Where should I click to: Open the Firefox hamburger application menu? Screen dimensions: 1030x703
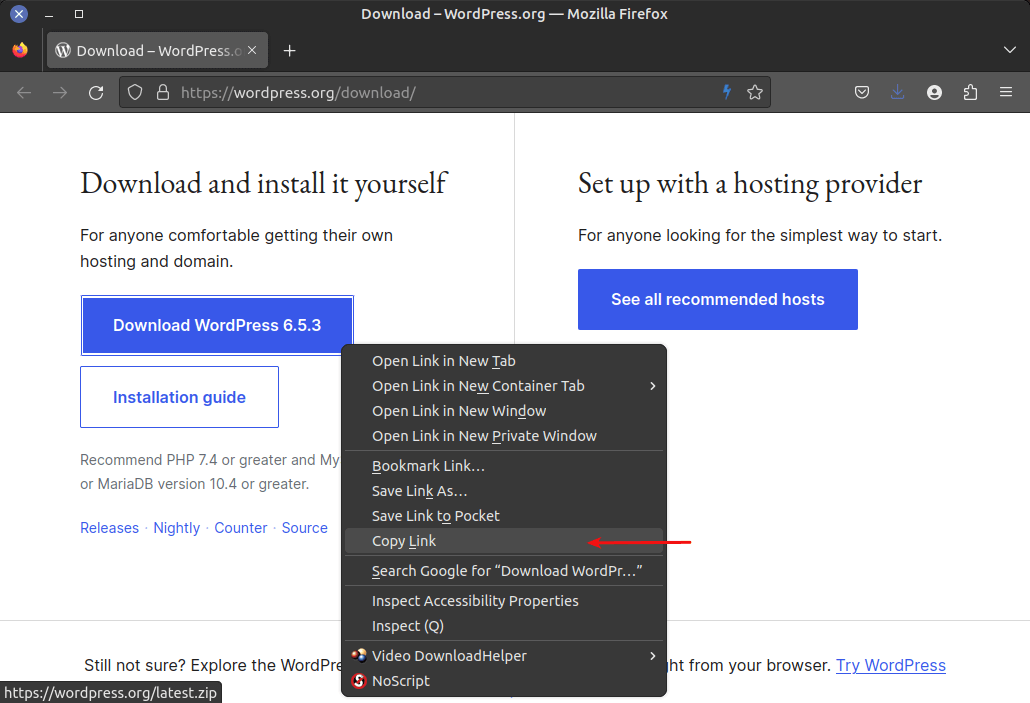[1006, 93]
